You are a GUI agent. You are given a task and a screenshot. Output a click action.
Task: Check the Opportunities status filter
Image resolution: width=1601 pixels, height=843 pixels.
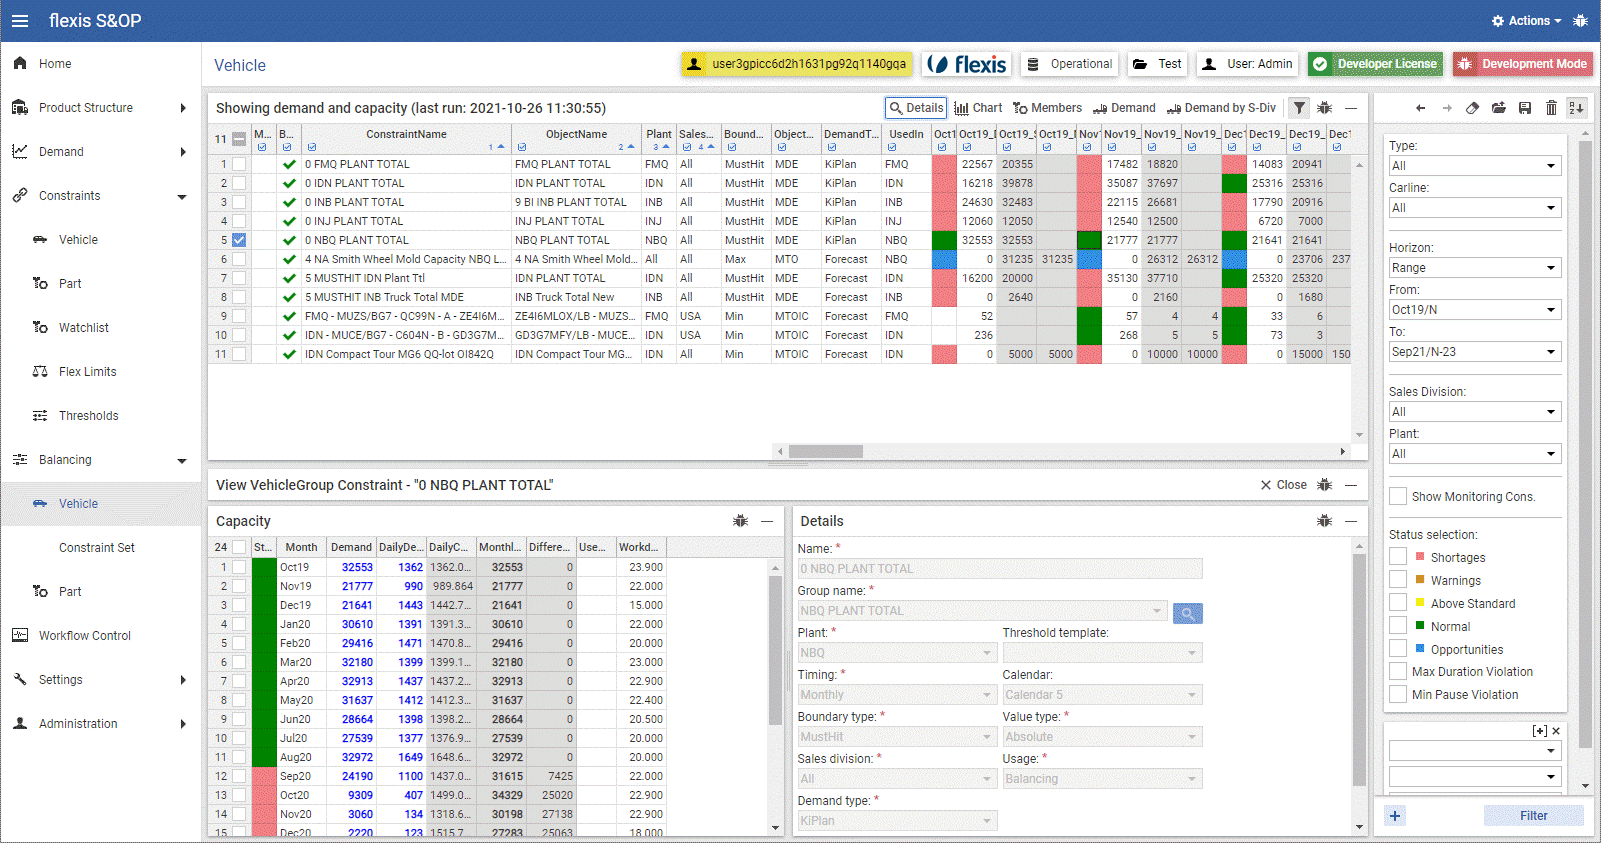pos(1398,649)
